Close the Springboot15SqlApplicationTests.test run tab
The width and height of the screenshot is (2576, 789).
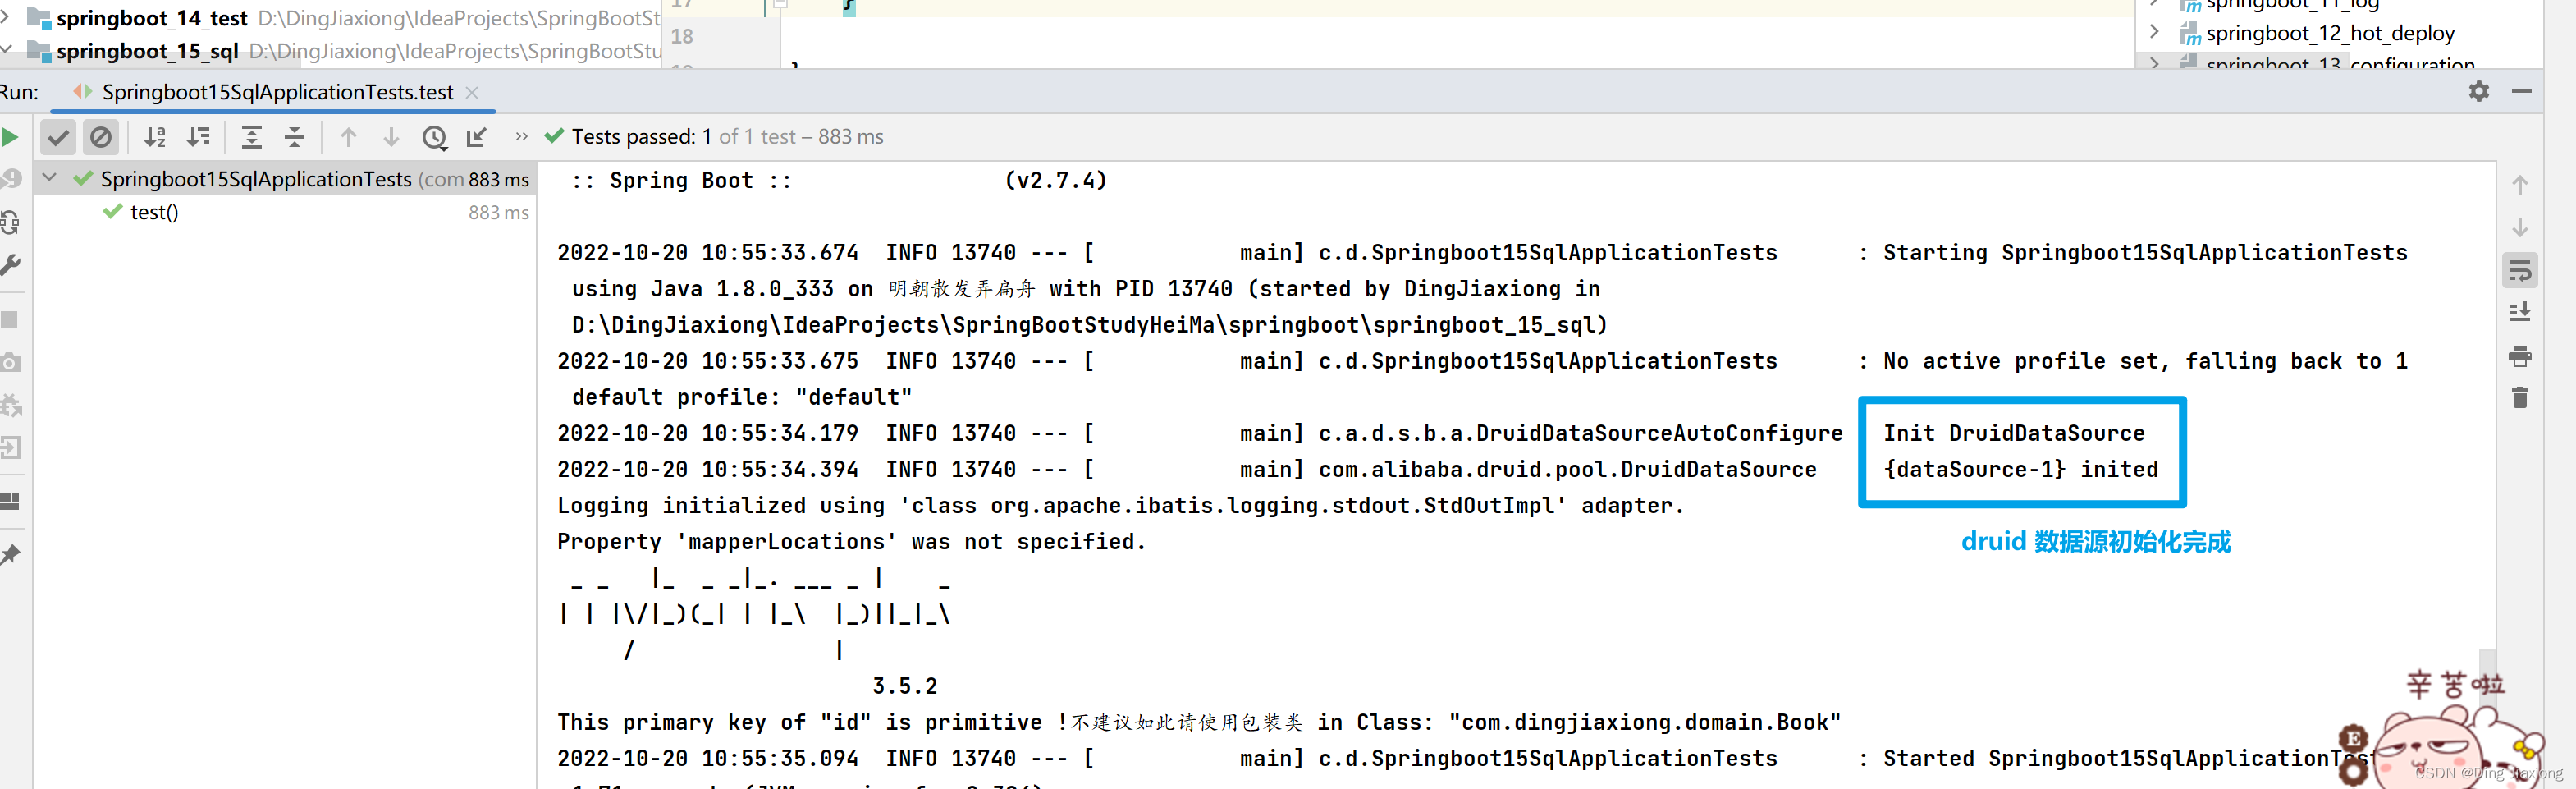[472, 92]
